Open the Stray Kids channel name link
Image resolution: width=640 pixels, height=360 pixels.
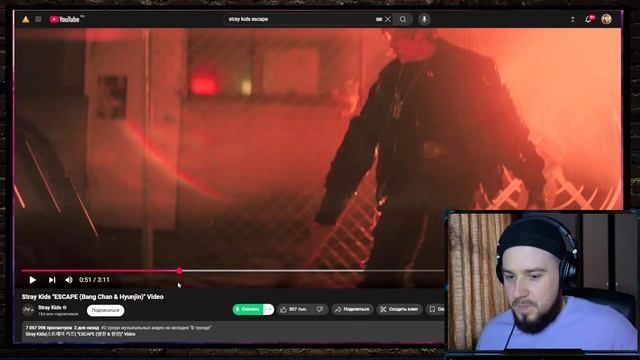(50, 307)
